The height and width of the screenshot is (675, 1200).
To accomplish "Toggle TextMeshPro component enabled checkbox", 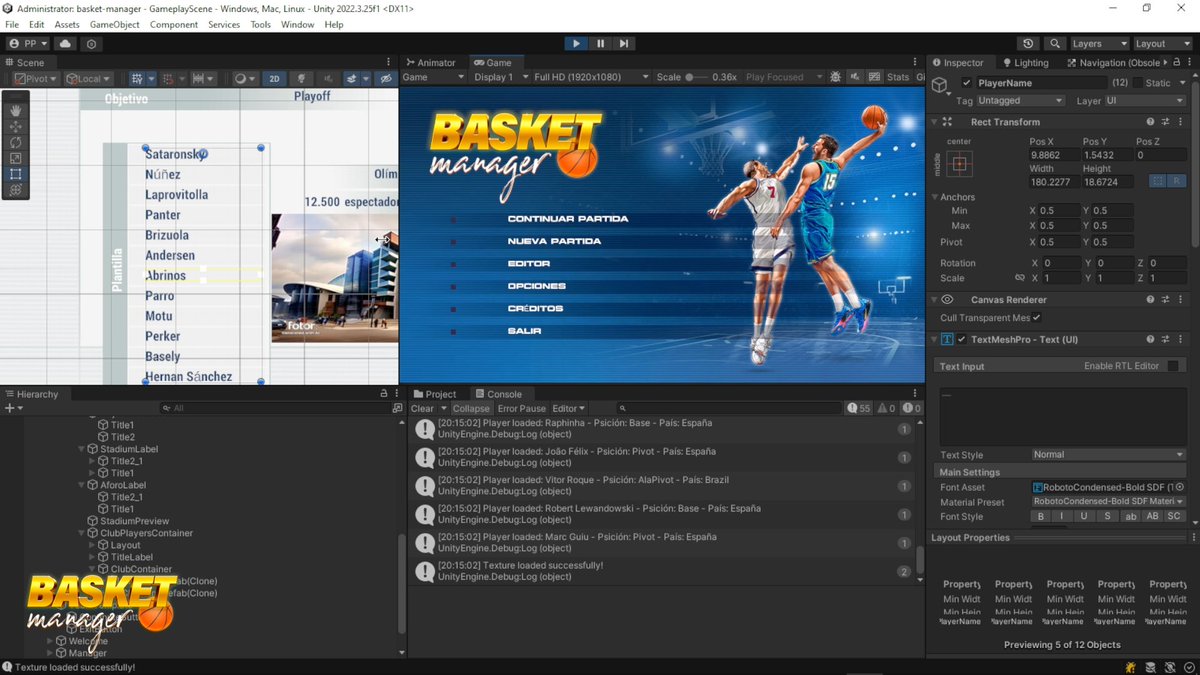I will pyautogui.click(x=962, y=340).
